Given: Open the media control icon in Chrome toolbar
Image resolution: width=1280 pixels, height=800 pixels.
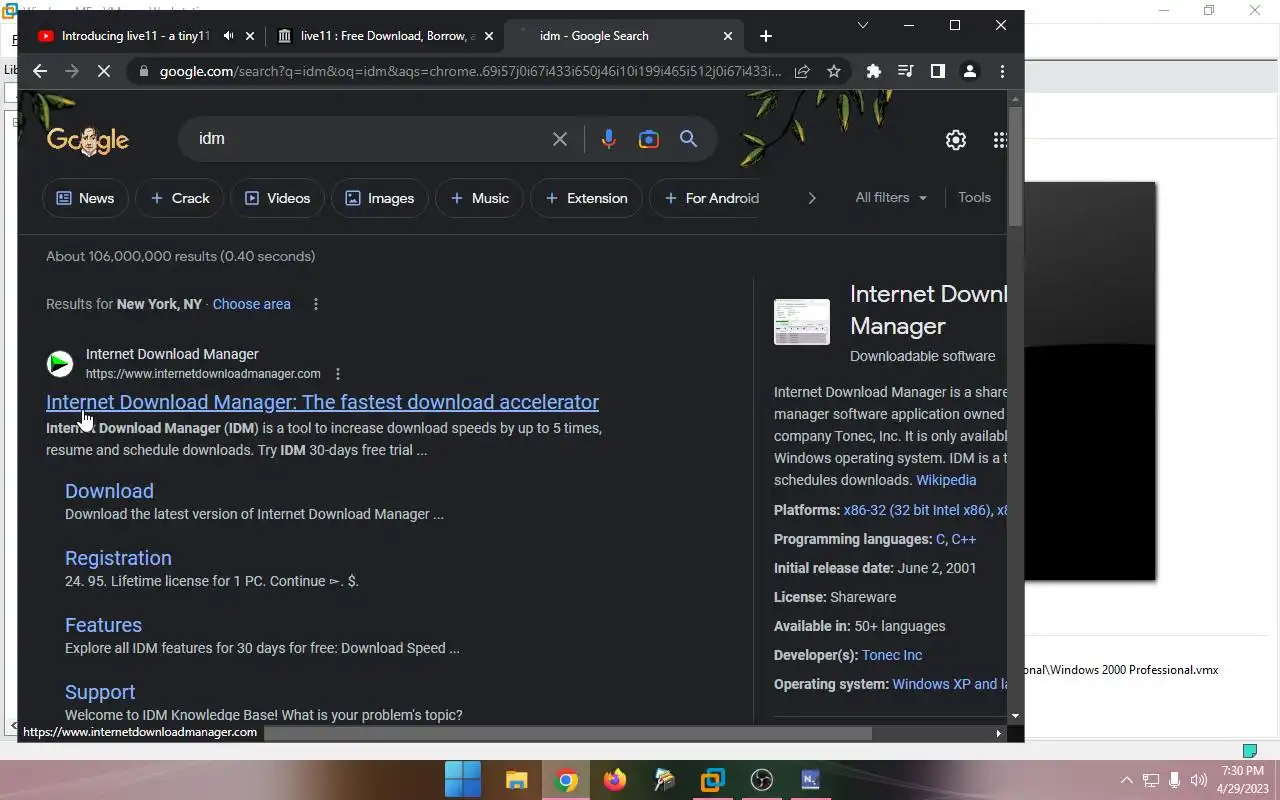Looking at the screenshot, I should click(905, 71).
